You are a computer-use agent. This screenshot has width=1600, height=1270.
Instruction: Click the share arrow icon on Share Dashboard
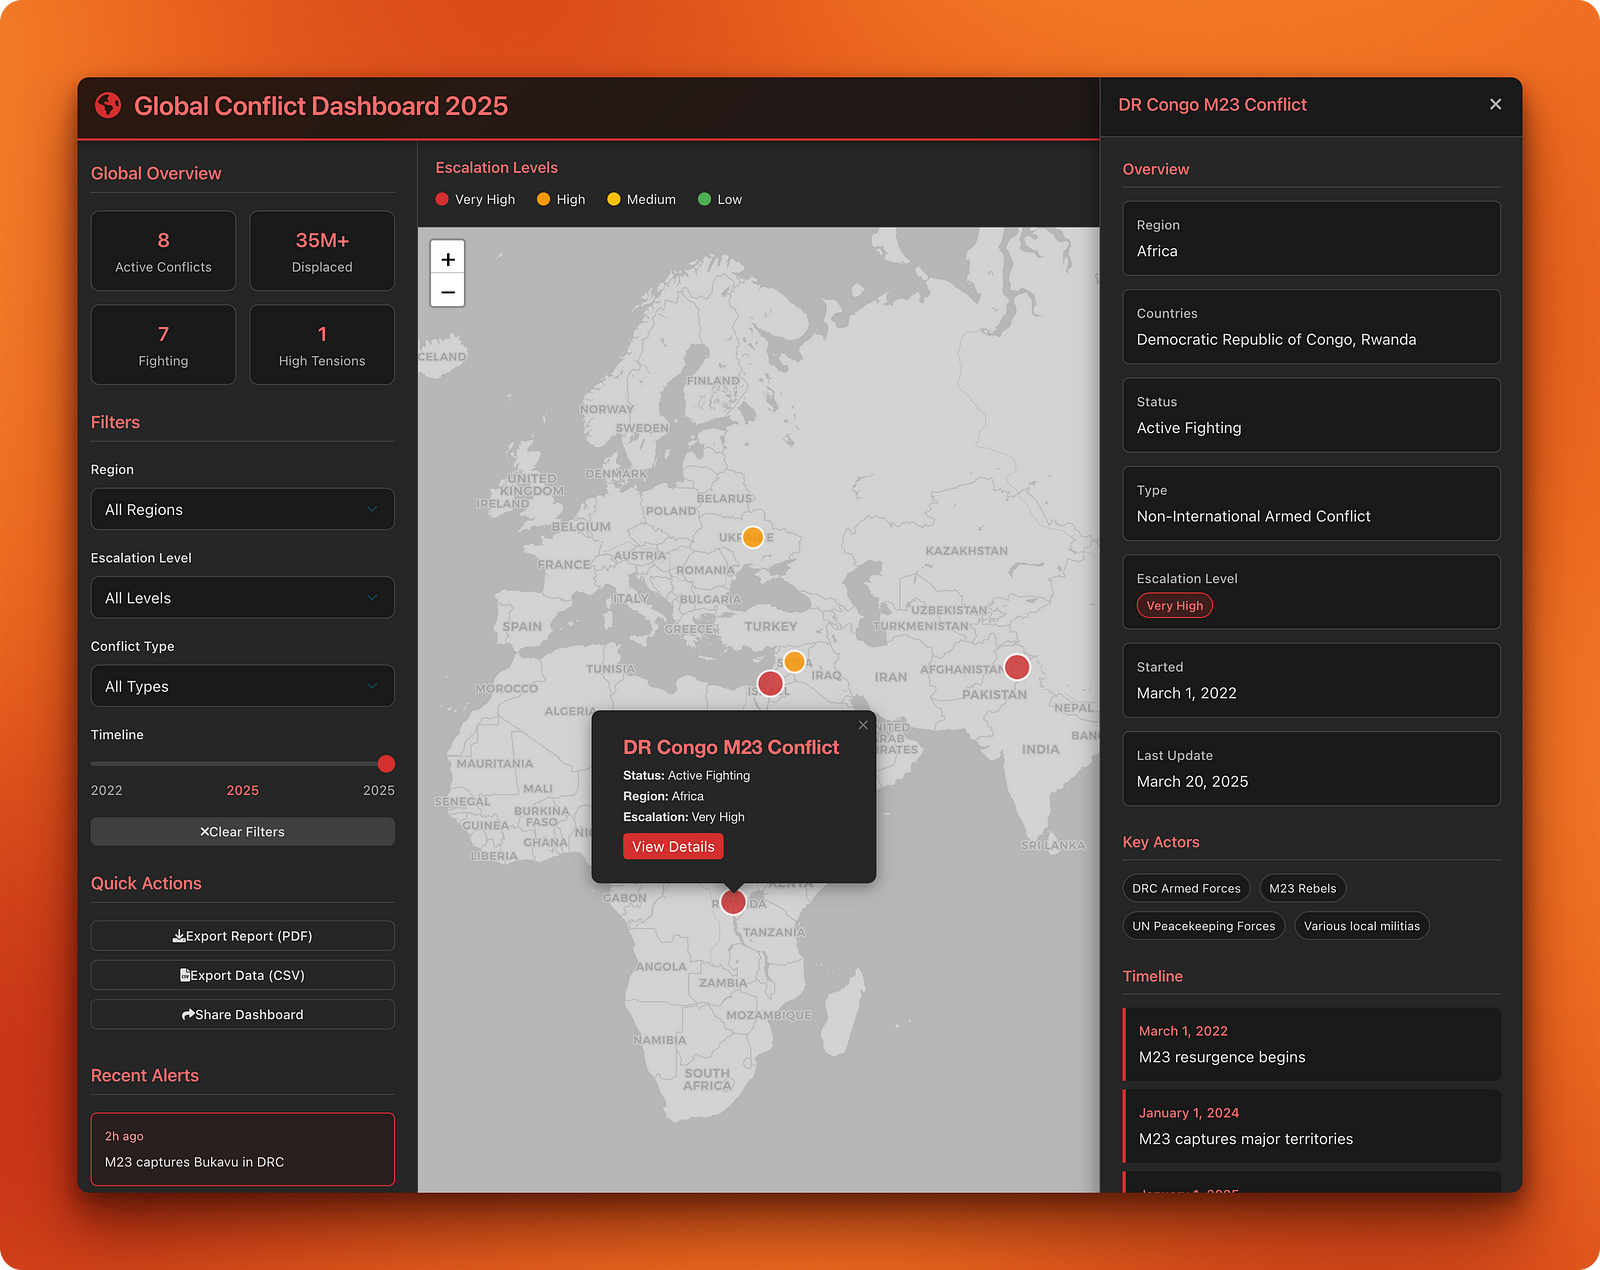[x=188, y=1014]
